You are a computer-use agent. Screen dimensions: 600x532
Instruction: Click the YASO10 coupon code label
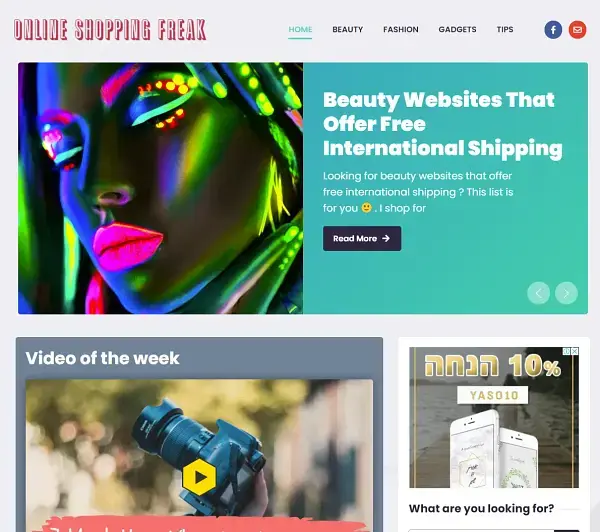(493, 395)
